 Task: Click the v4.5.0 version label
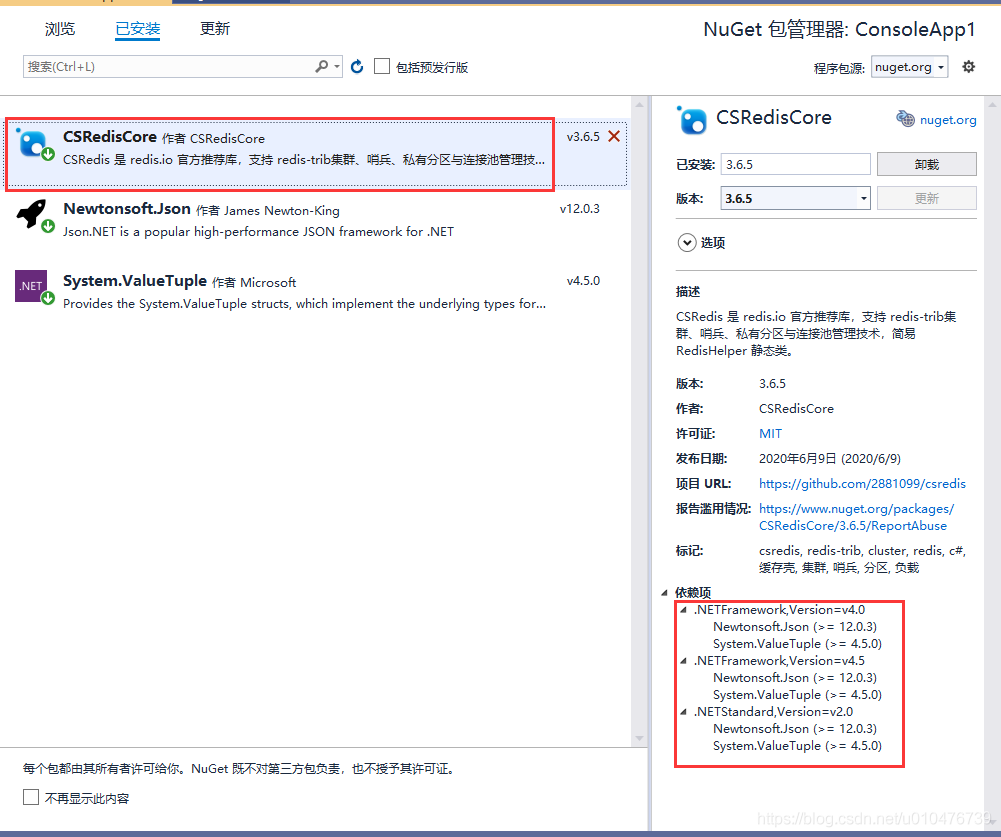(583, 281)
